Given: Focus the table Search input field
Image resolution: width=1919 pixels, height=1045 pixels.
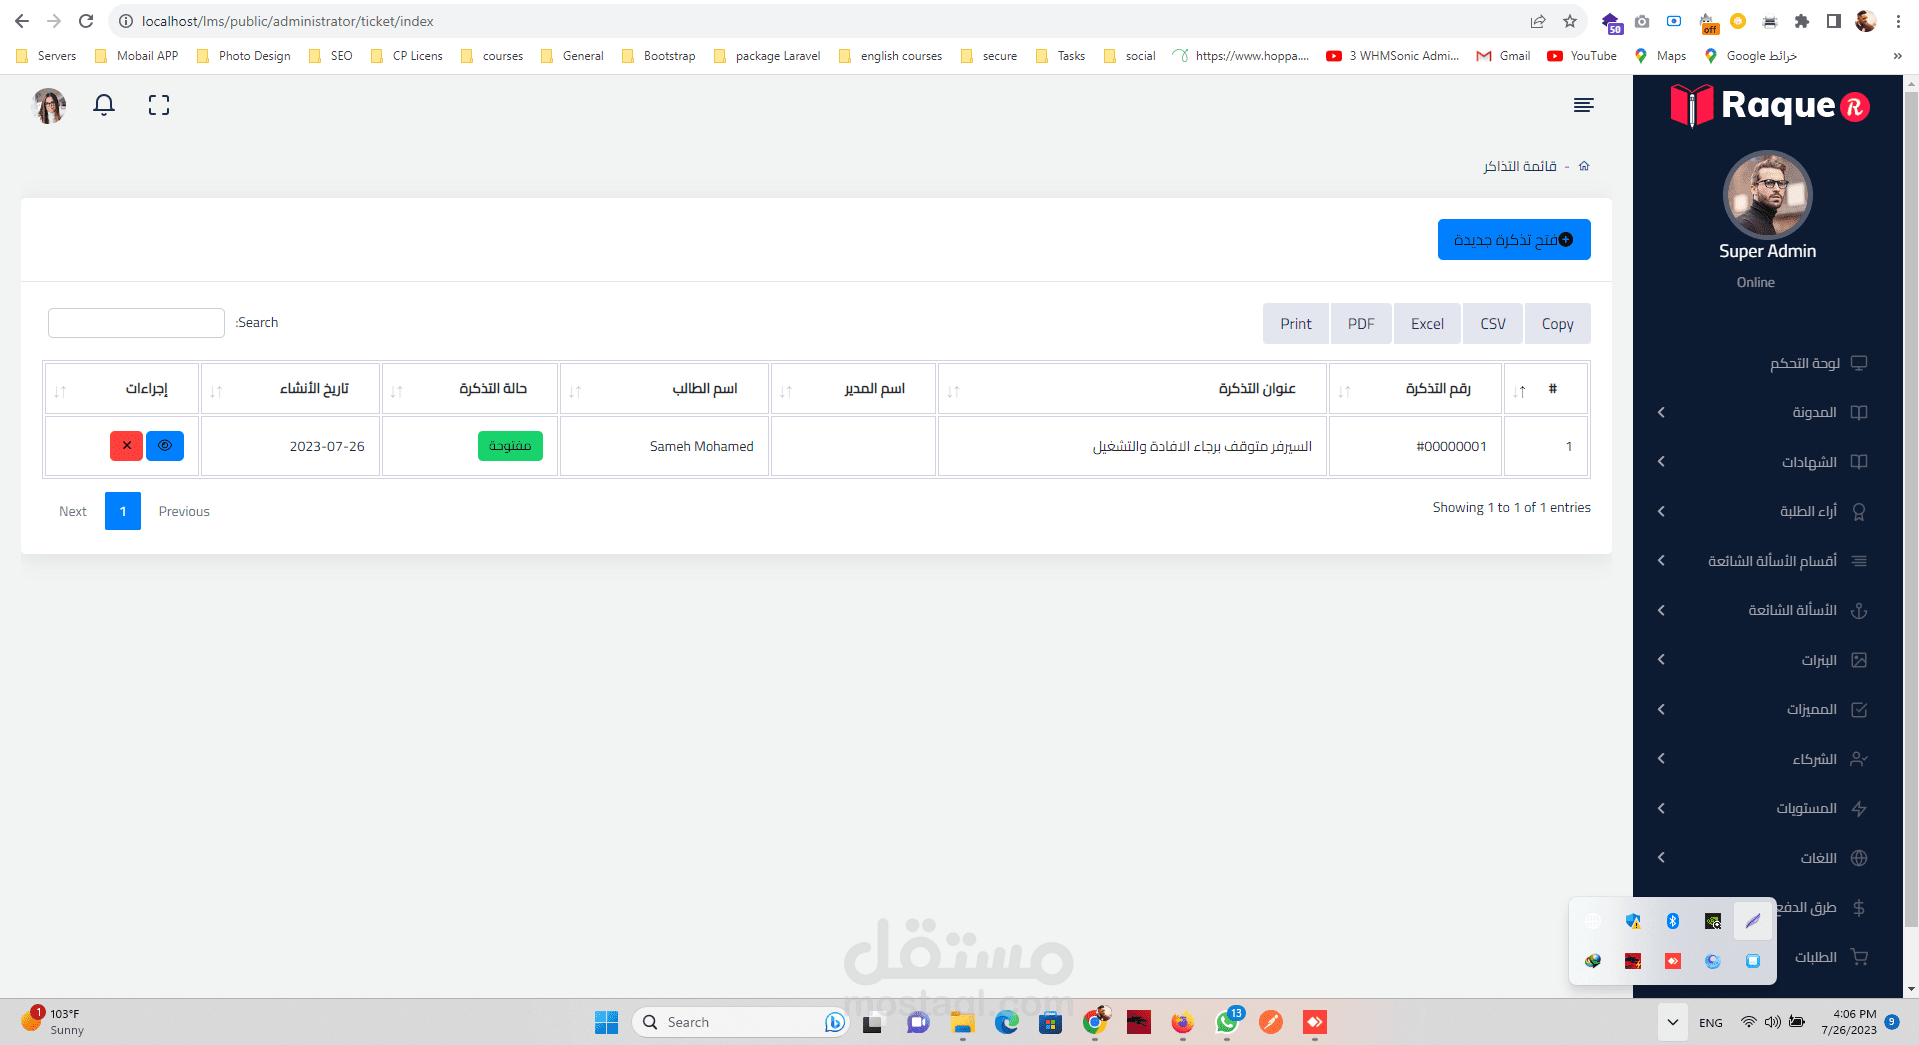Looking at the screenshot, I should [x=136, y=323].
